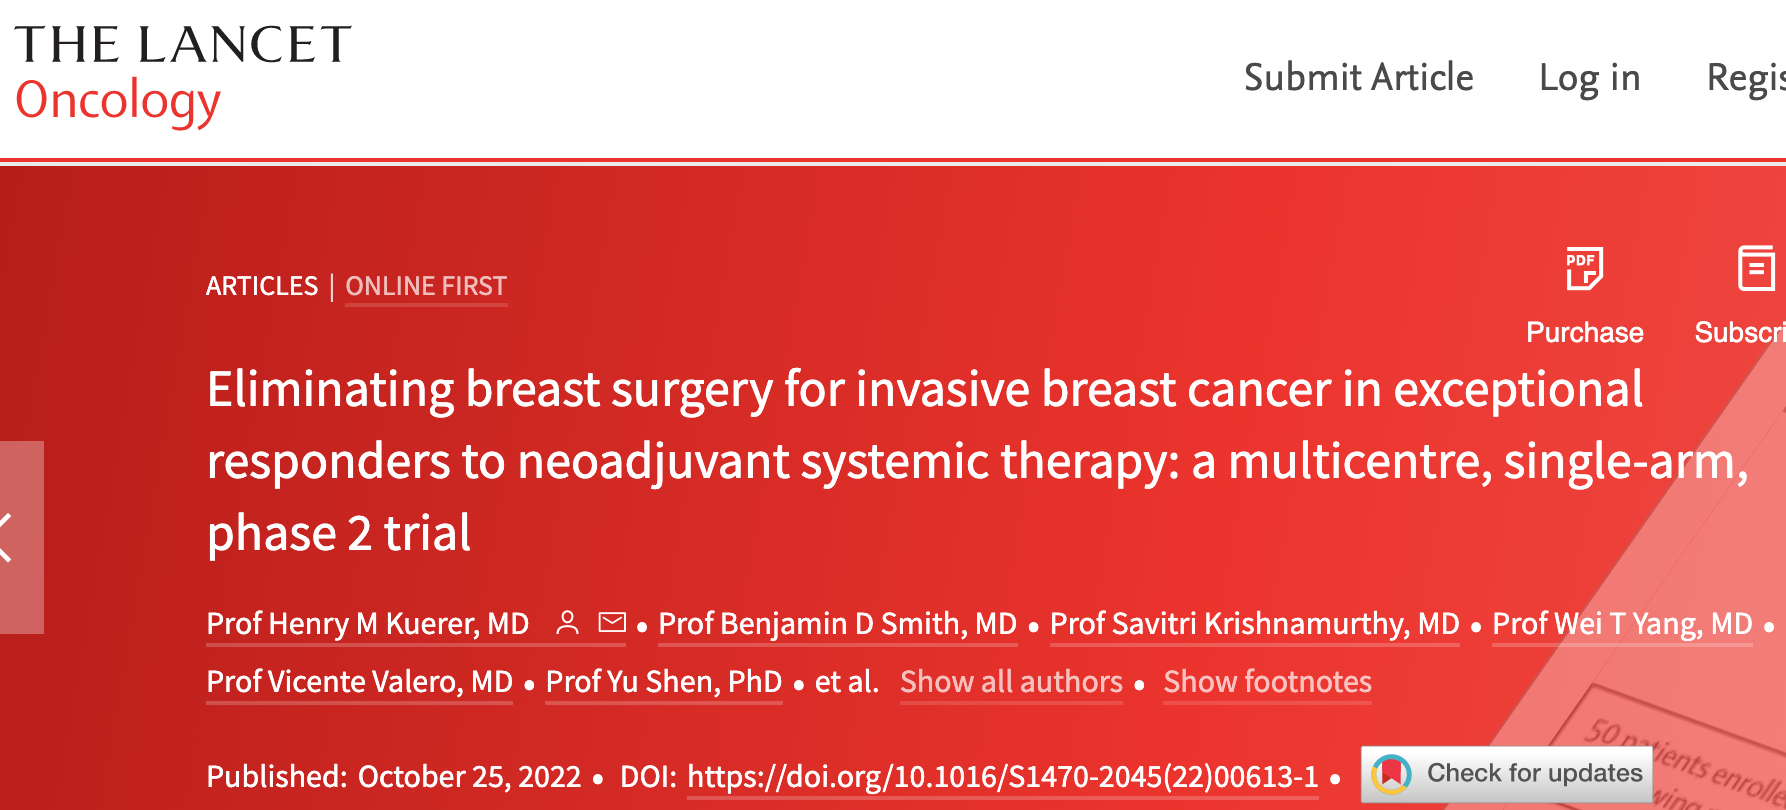This screenshot has height=810, width=1786.
Task: Click the email envelope icon beside Kuerer
Action: click(x=612, y=623)
